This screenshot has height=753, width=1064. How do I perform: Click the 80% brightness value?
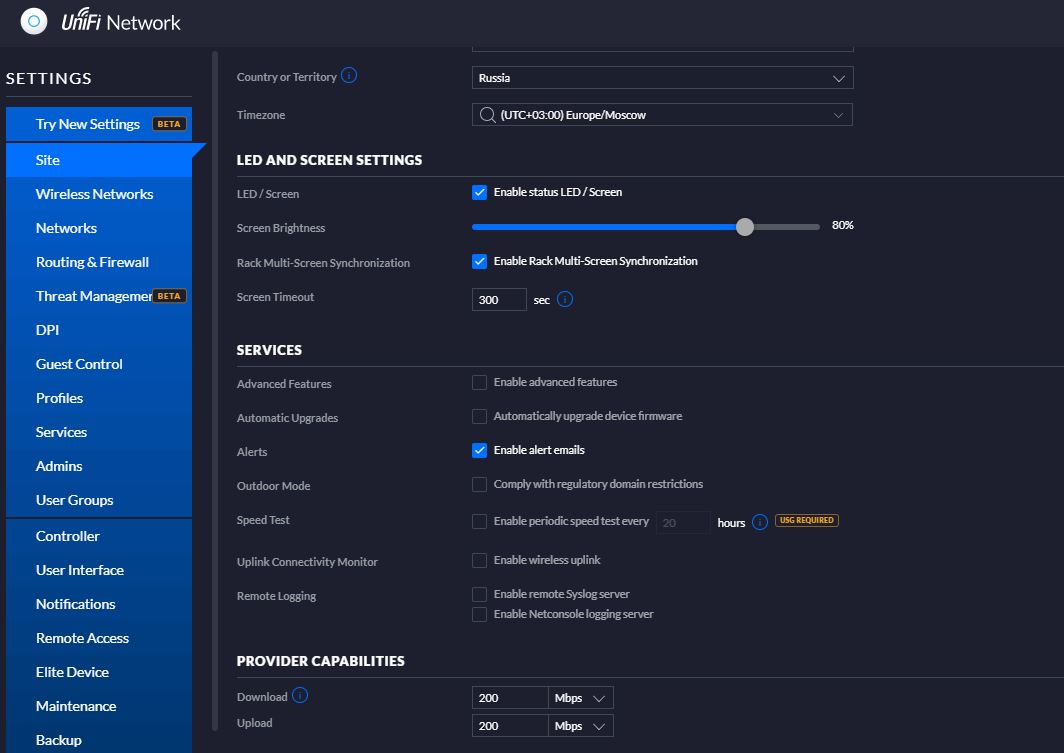(x=843, y=225)
